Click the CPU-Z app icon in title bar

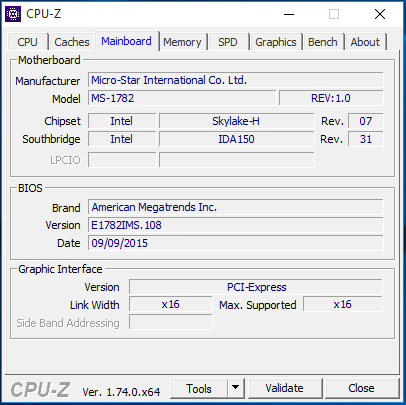(x=13, y=14)
